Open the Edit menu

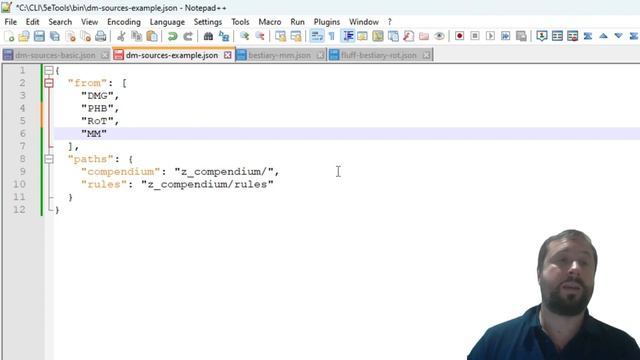[x=32, y=22]
